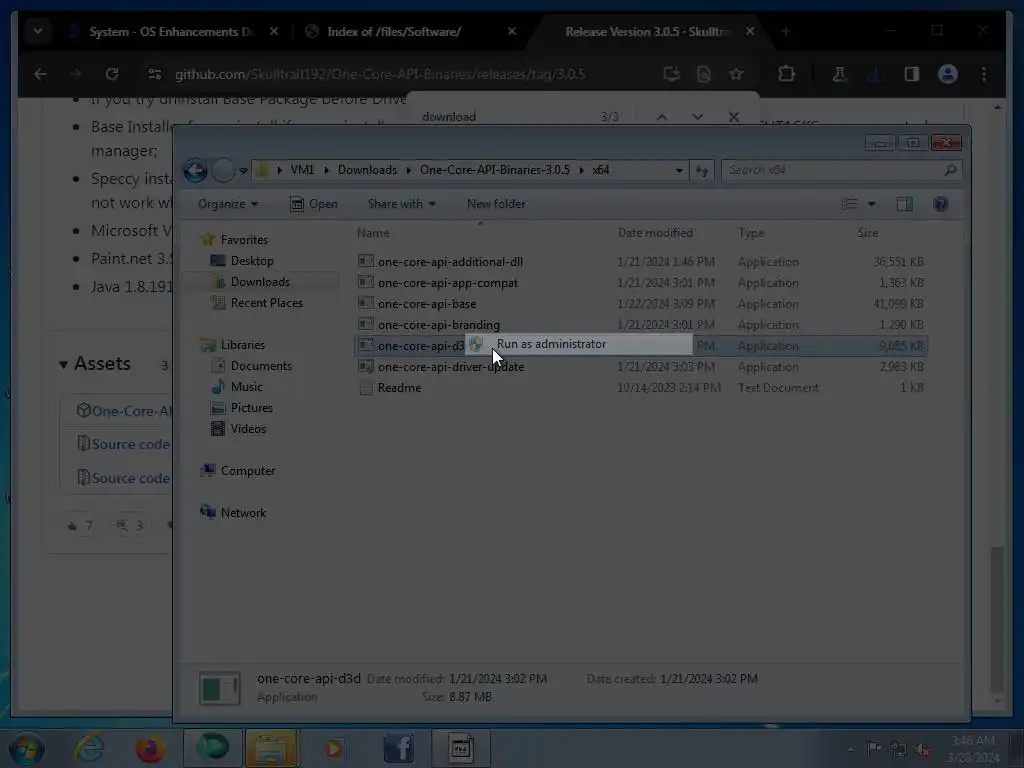Click Downloads in breadcrumb path
Screen dimensions: 1024x768
coord(367,170)
